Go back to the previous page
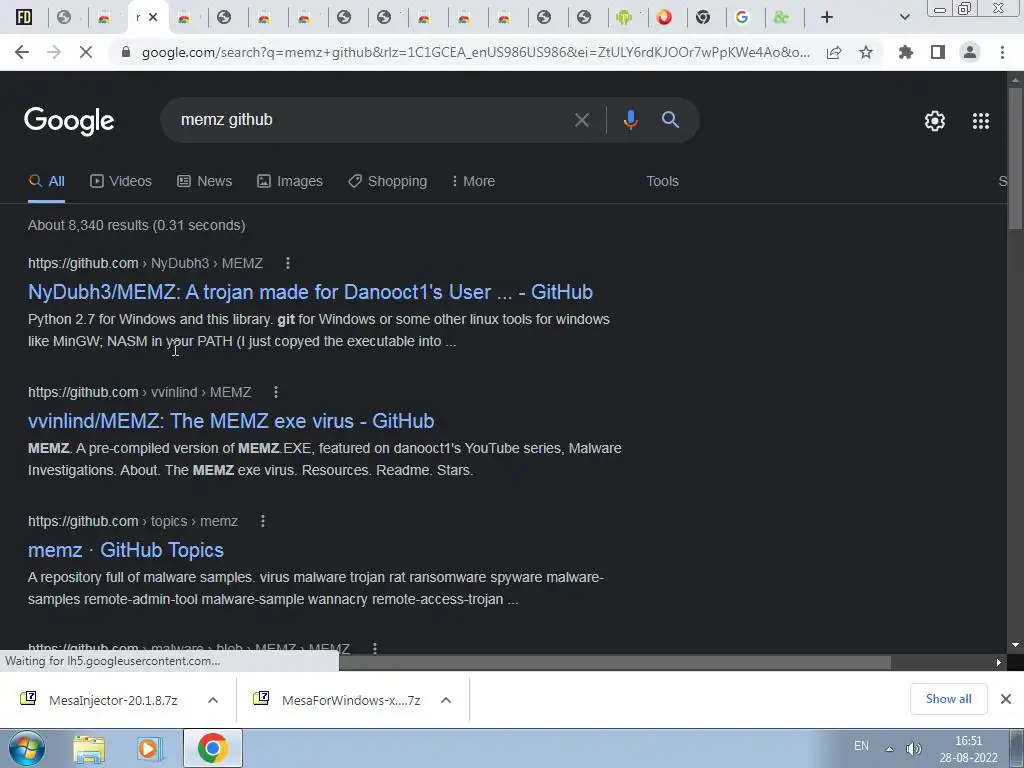This screenshot has width=1024, height=768. (22, 52)
